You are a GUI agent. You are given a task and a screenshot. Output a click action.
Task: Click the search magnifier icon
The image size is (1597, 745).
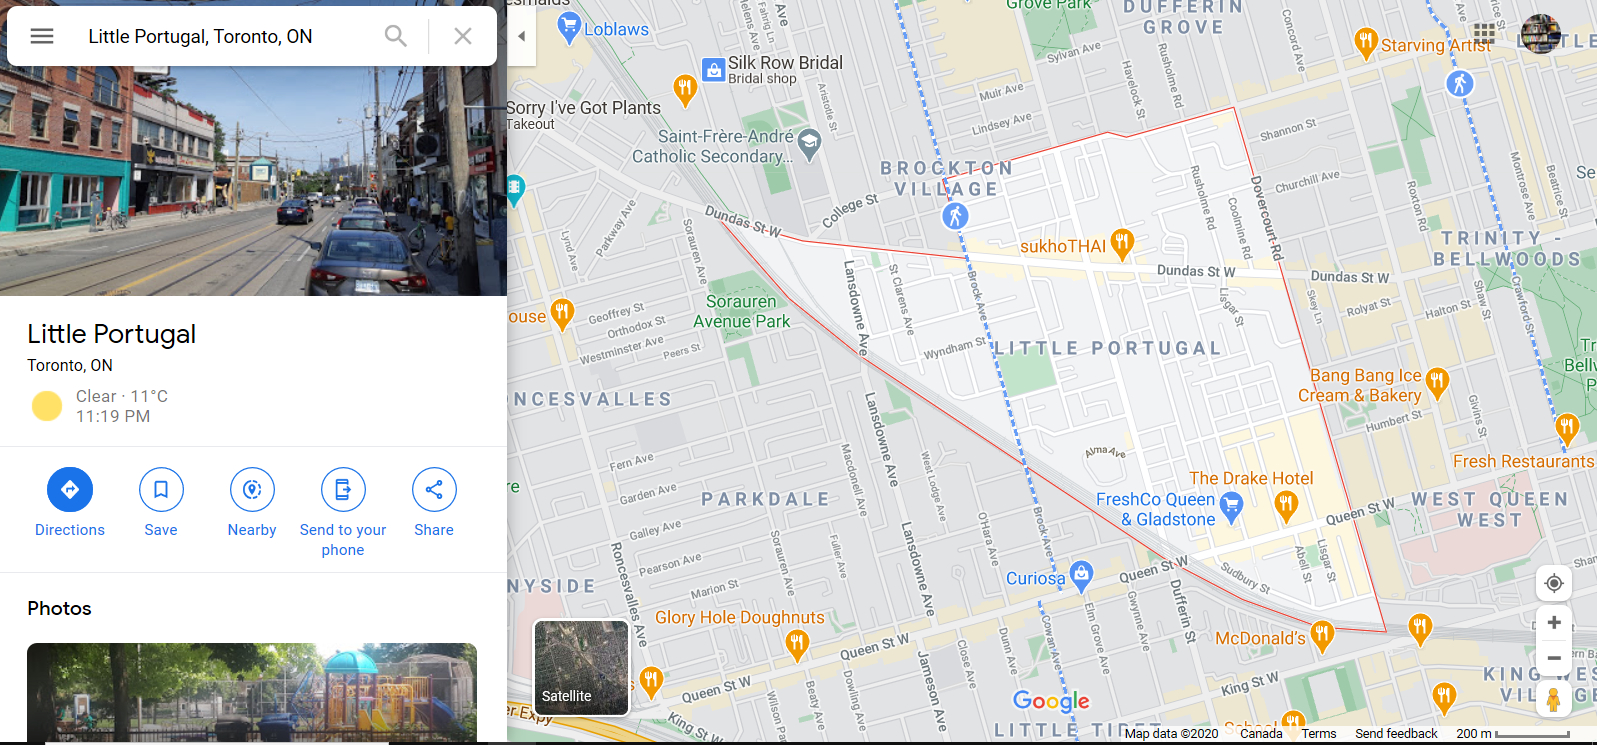coord(396,36)
